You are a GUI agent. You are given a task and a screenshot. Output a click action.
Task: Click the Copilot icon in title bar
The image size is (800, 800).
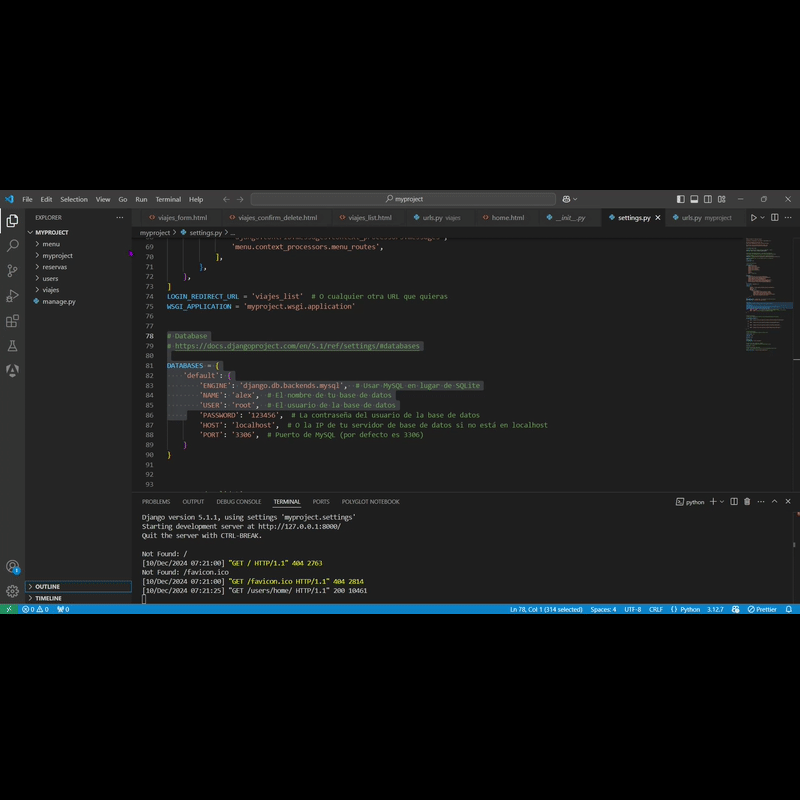click(x=566, y=199)
